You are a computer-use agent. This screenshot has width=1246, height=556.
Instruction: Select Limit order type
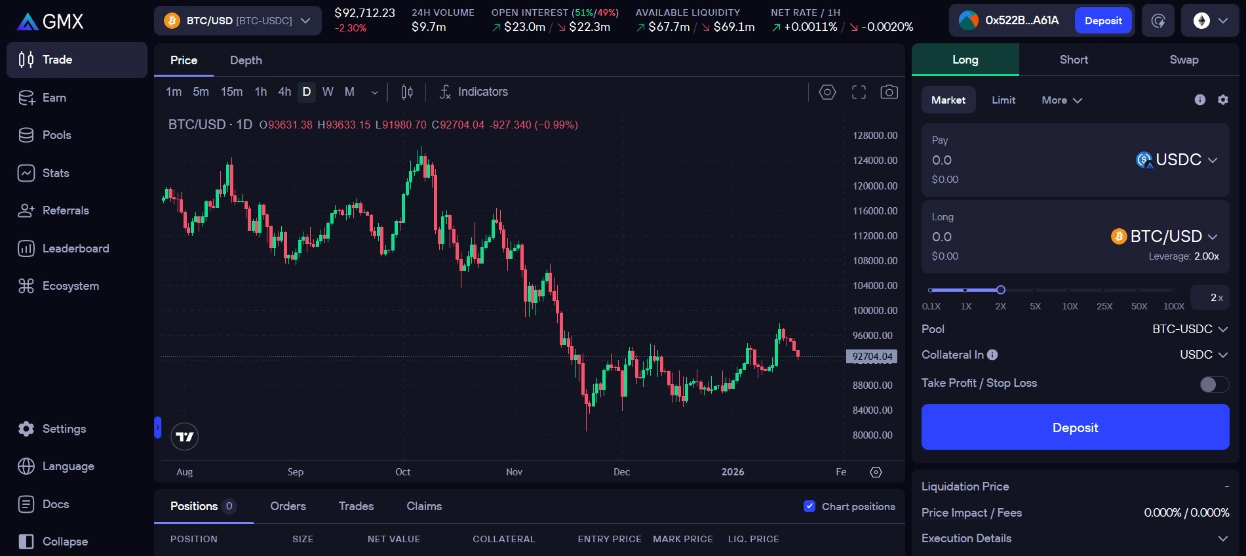tap(1004, 100)
